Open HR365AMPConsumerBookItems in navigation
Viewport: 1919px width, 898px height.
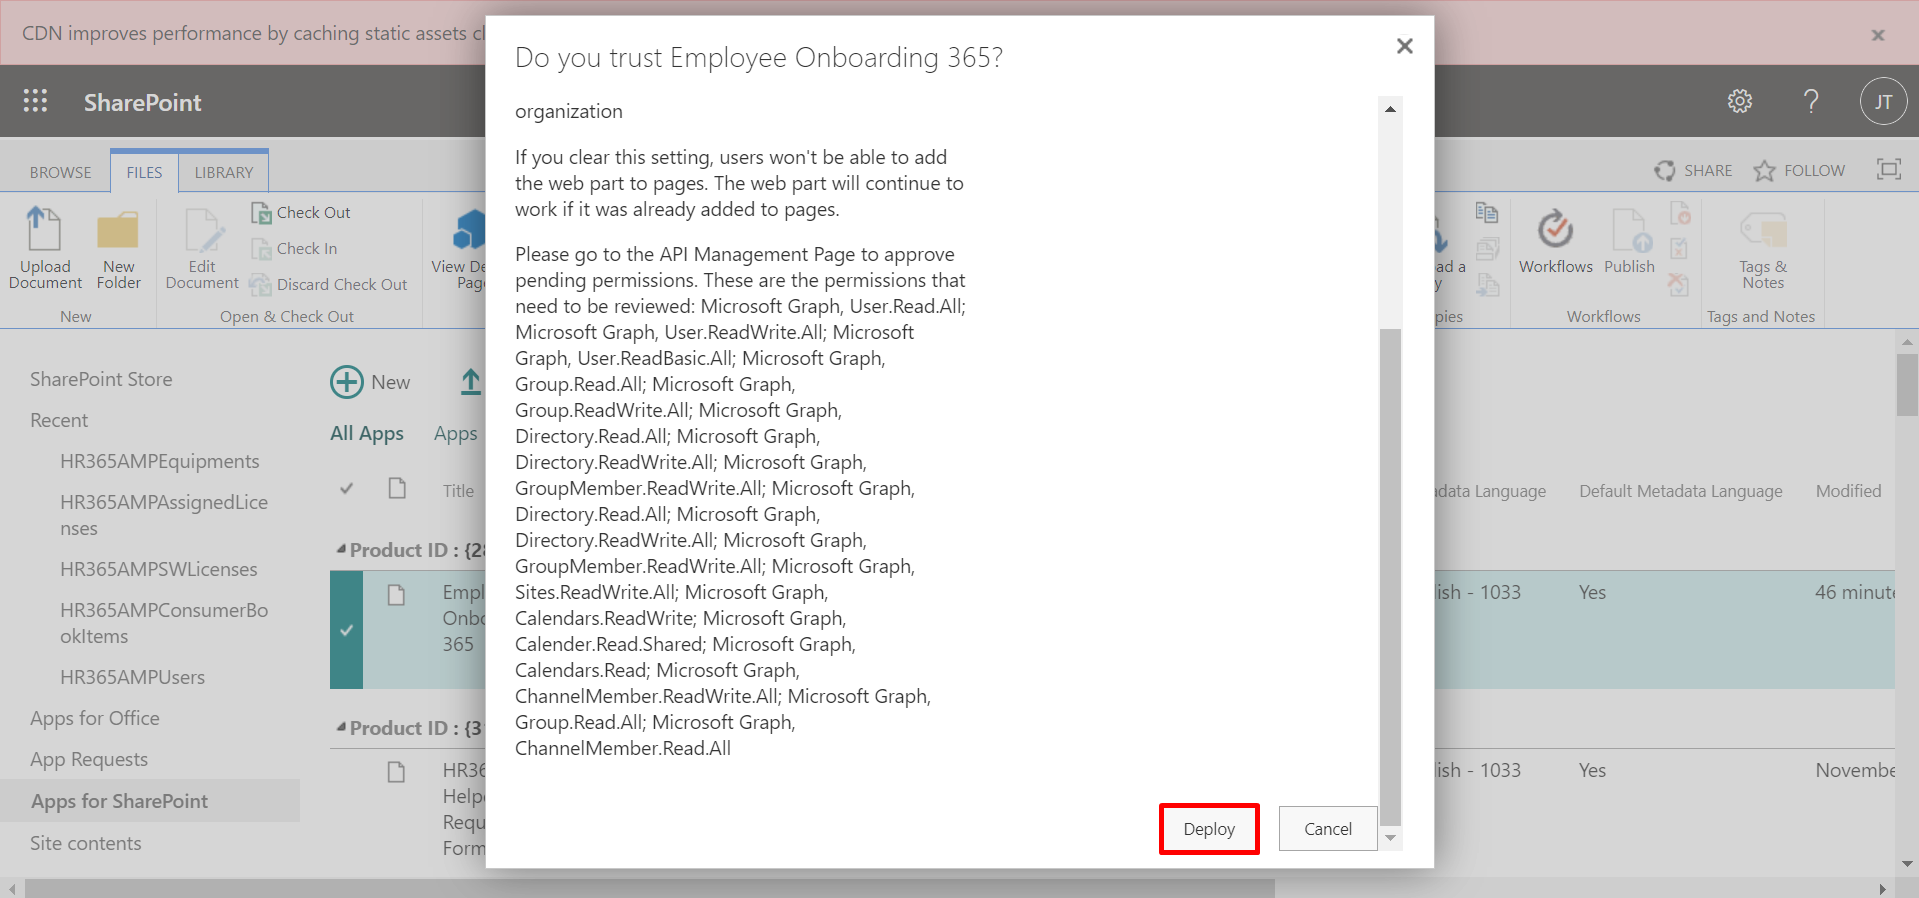pyautogui.click(x=164, y=623)
